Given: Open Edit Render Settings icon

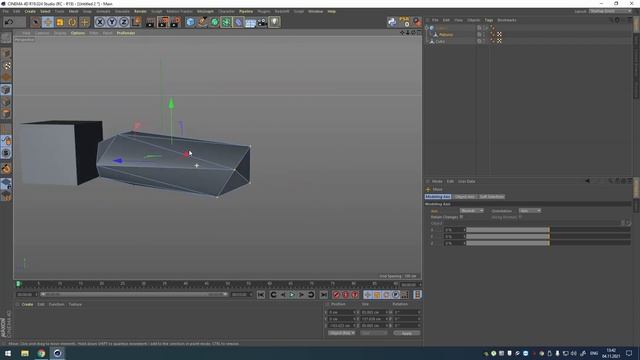Looking at the screenshot, I should pos(176,22).
